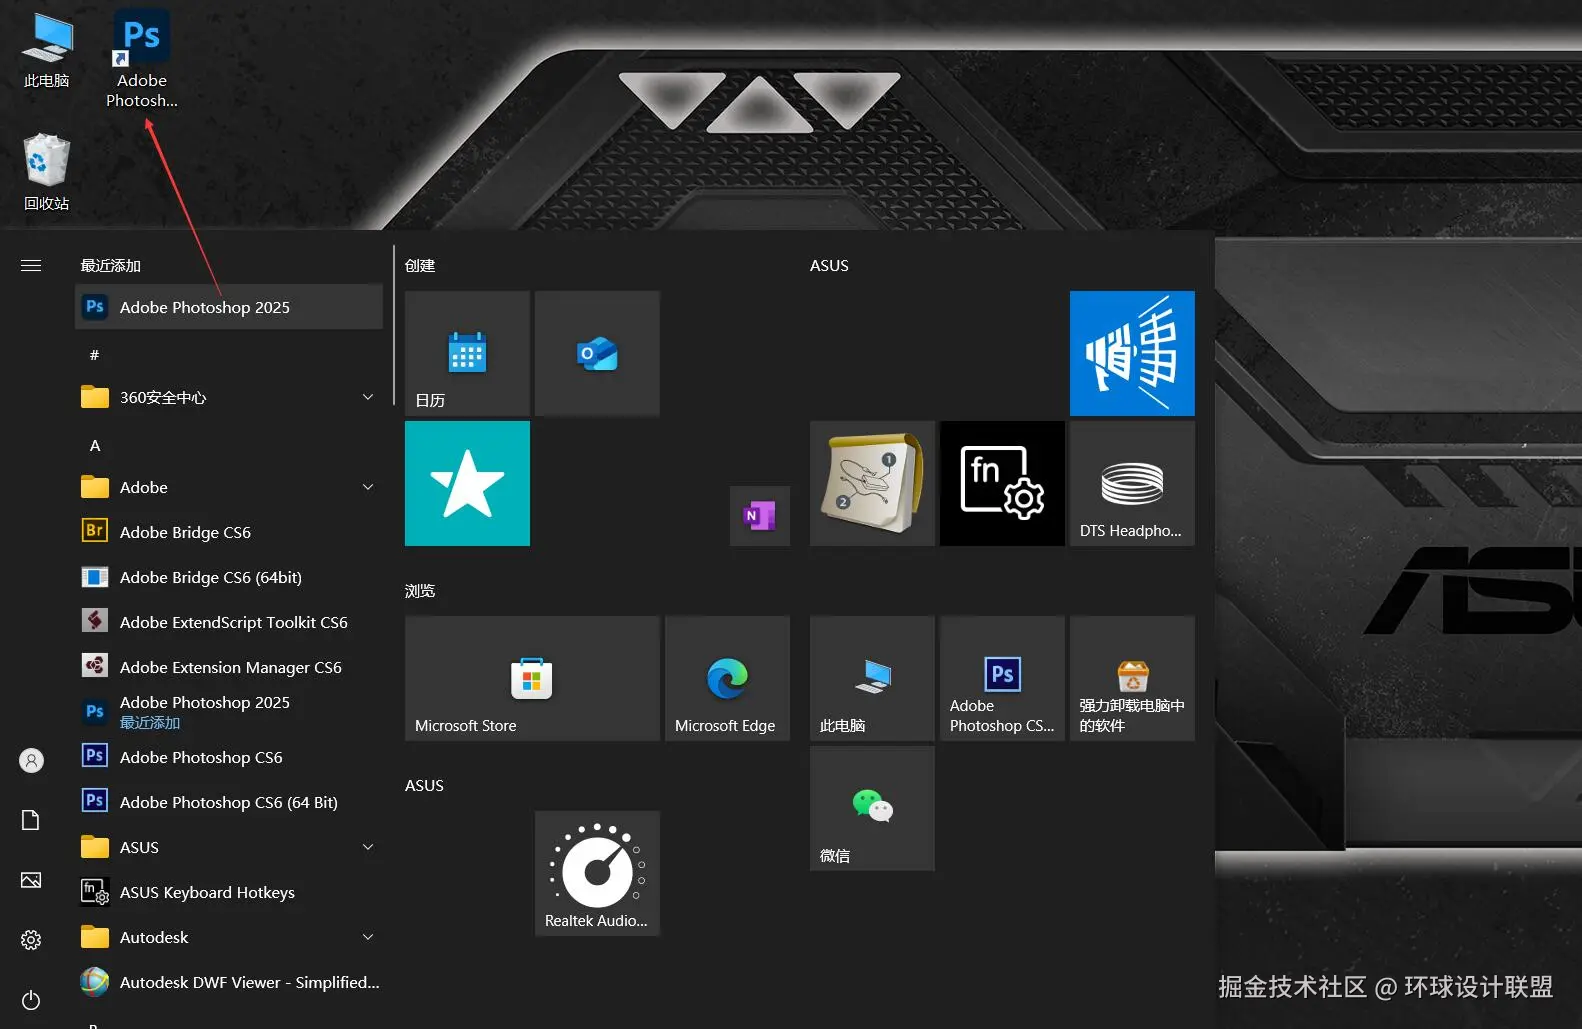Open the Realtek Audio tile

pyautogui.click(x=597, y=873)
